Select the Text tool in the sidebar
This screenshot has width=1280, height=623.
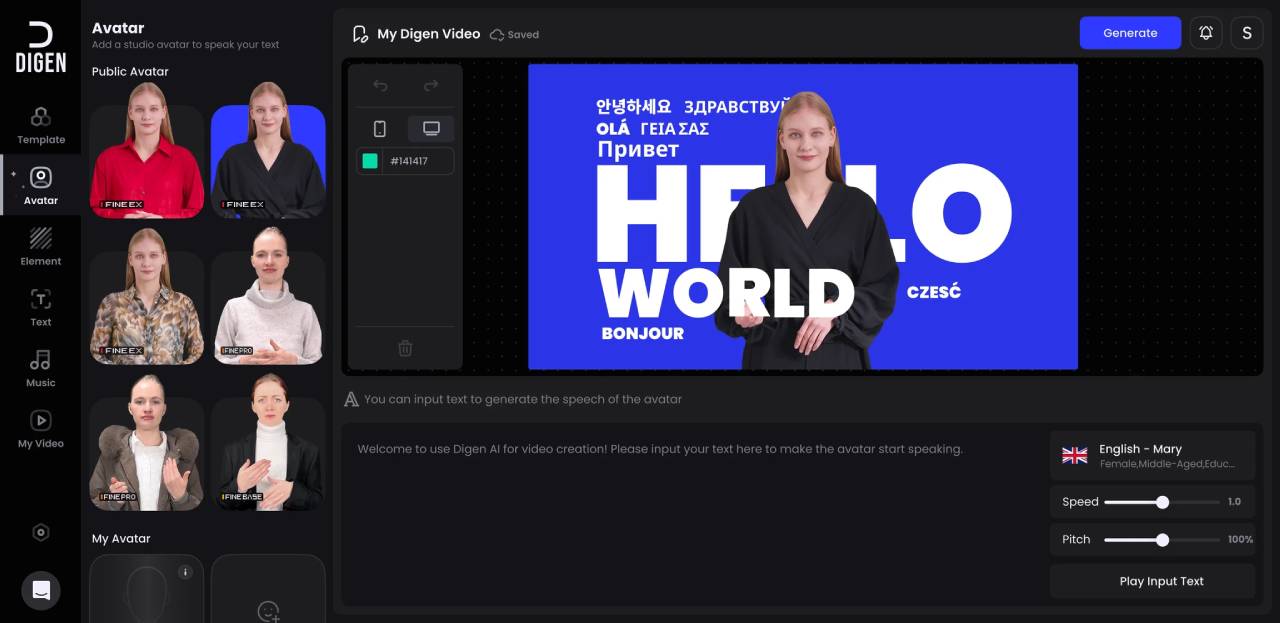(x=40, y=306)
